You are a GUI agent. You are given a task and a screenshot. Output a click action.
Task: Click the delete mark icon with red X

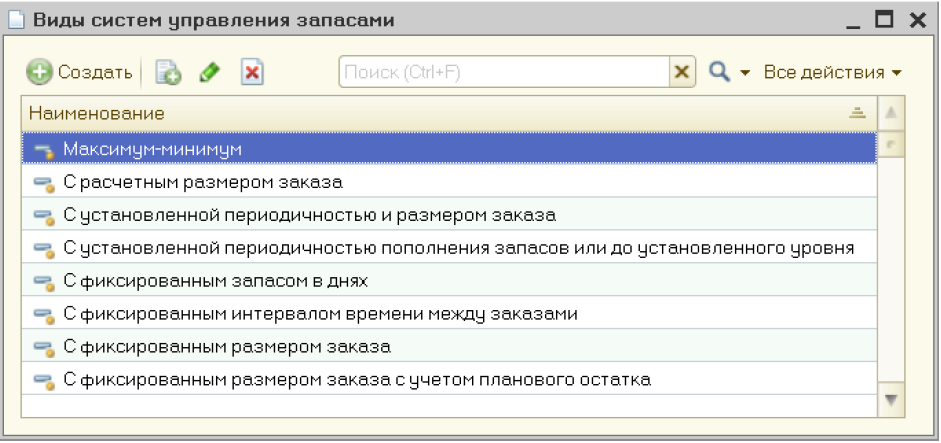pyautogui.click(x=252, y=73)
